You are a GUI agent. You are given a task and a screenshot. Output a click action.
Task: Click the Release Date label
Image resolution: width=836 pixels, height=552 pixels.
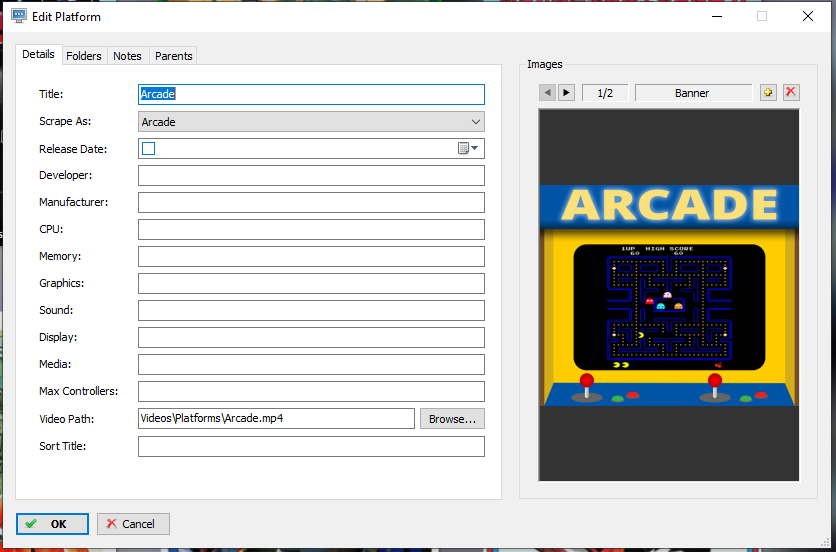(x=73, y=149)
